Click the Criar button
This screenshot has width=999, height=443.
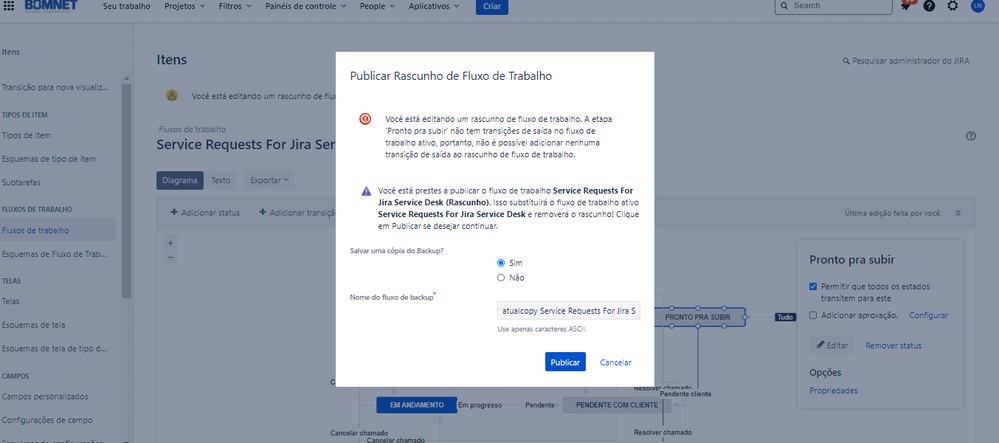coord(492,6)
